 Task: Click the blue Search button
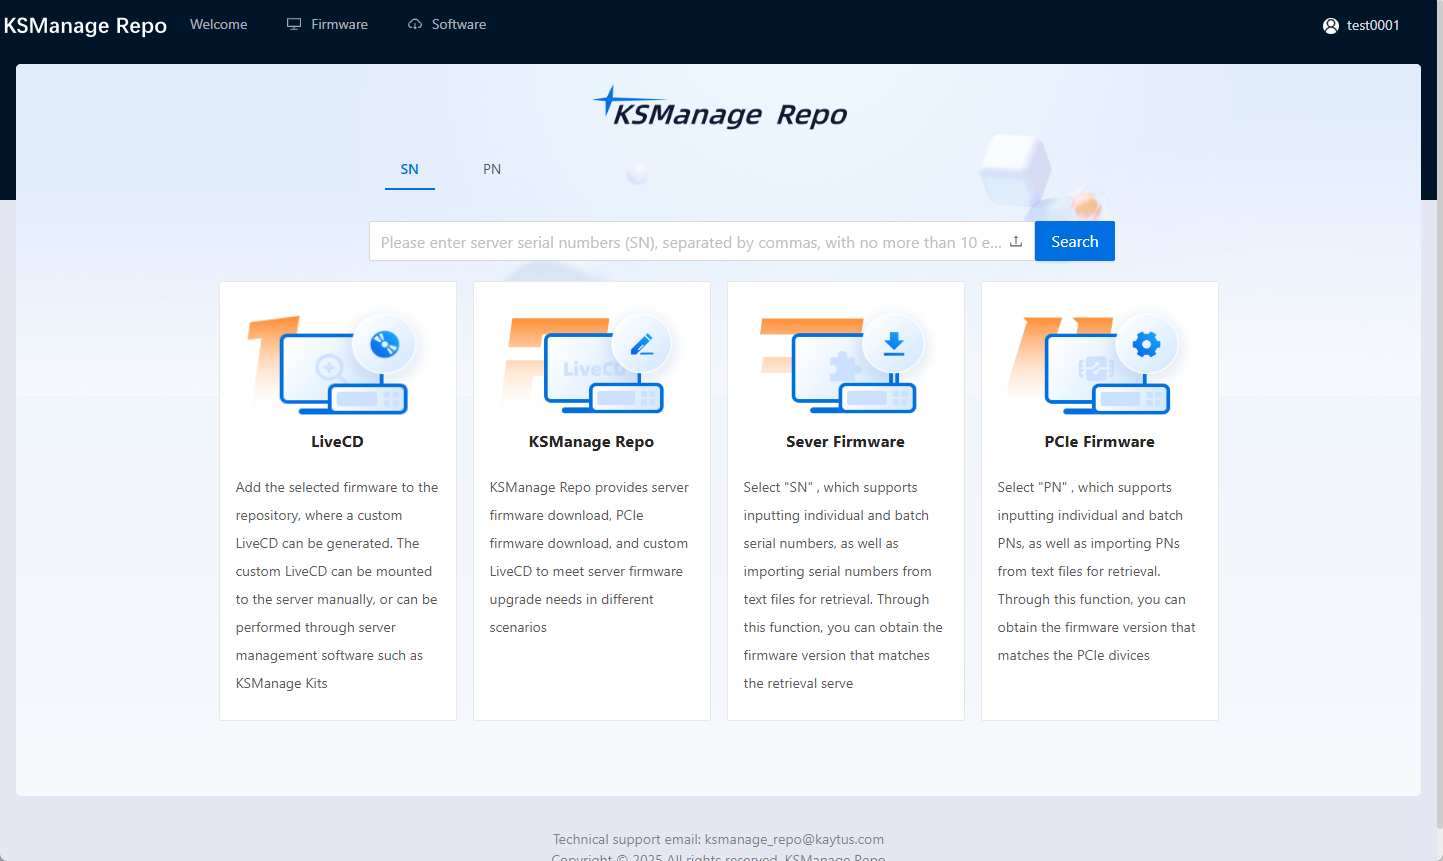pos(1075,241)
